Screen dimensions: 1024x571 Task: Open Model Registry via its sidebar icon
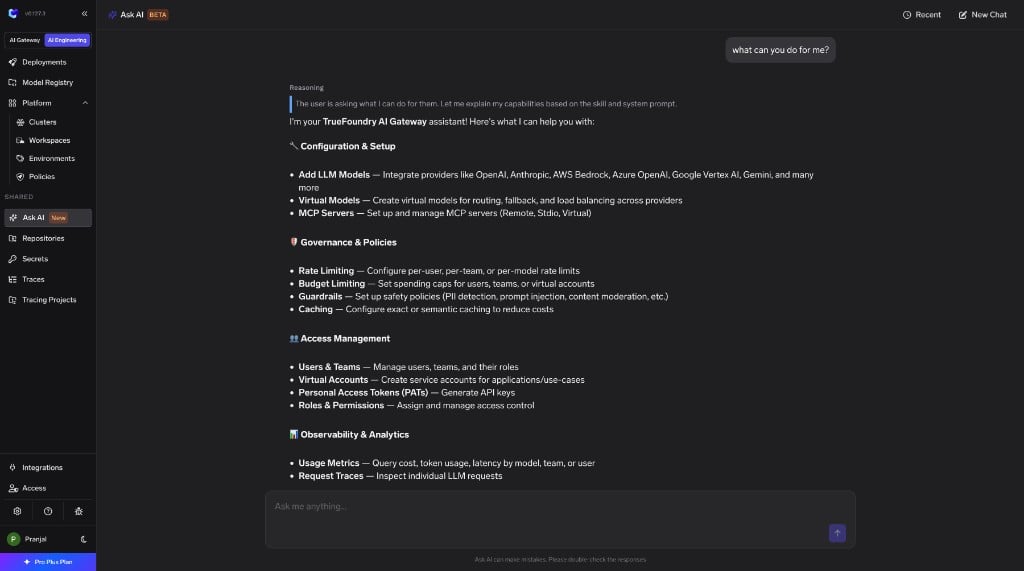click(x=12, y=82)
